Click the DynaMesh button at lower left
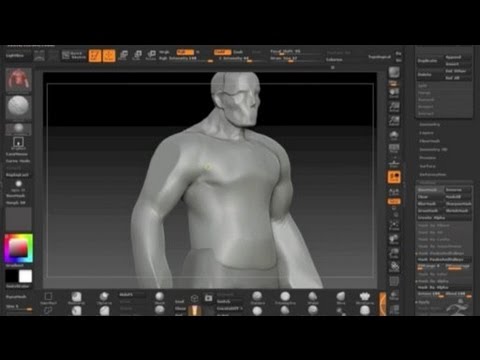Image resolution: width=480 pixels, height=360 pixels. click(x=17, y=297)
